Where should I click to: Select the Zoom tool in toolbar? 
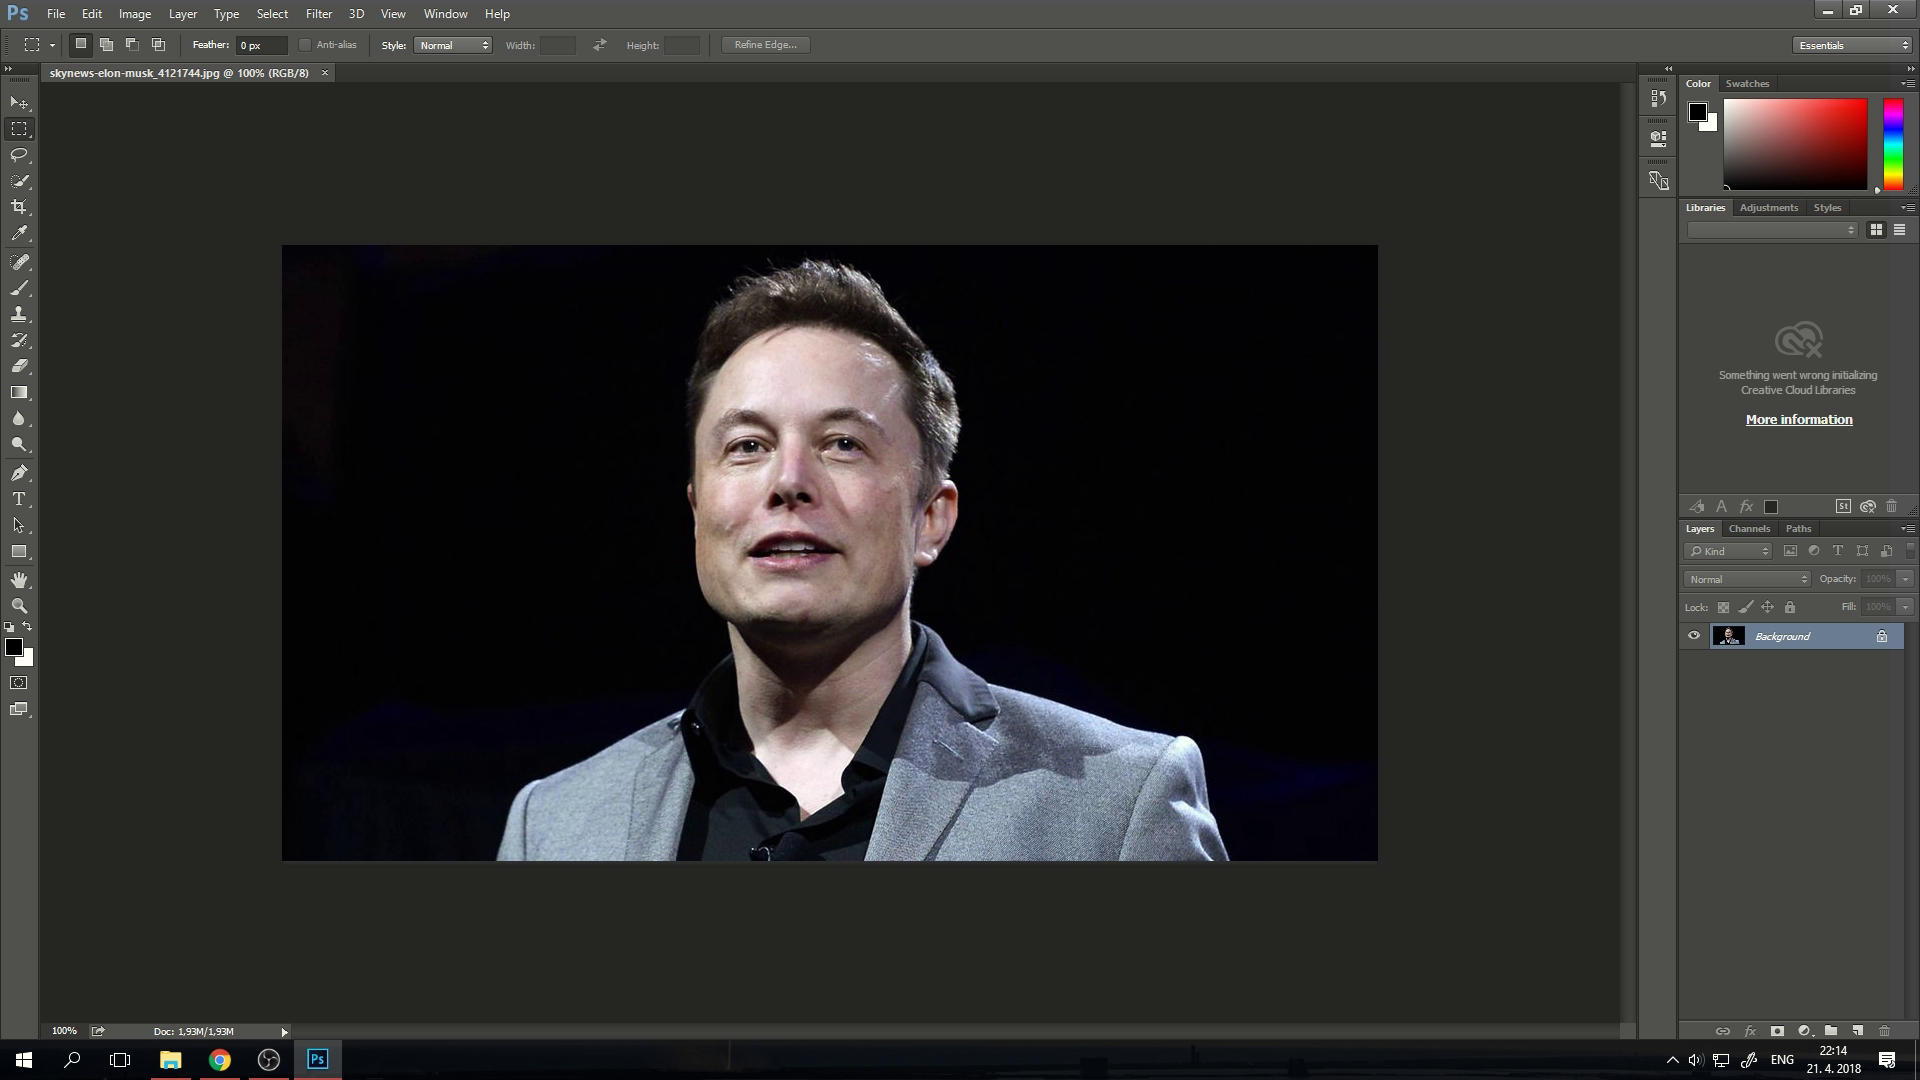(19, 606)
